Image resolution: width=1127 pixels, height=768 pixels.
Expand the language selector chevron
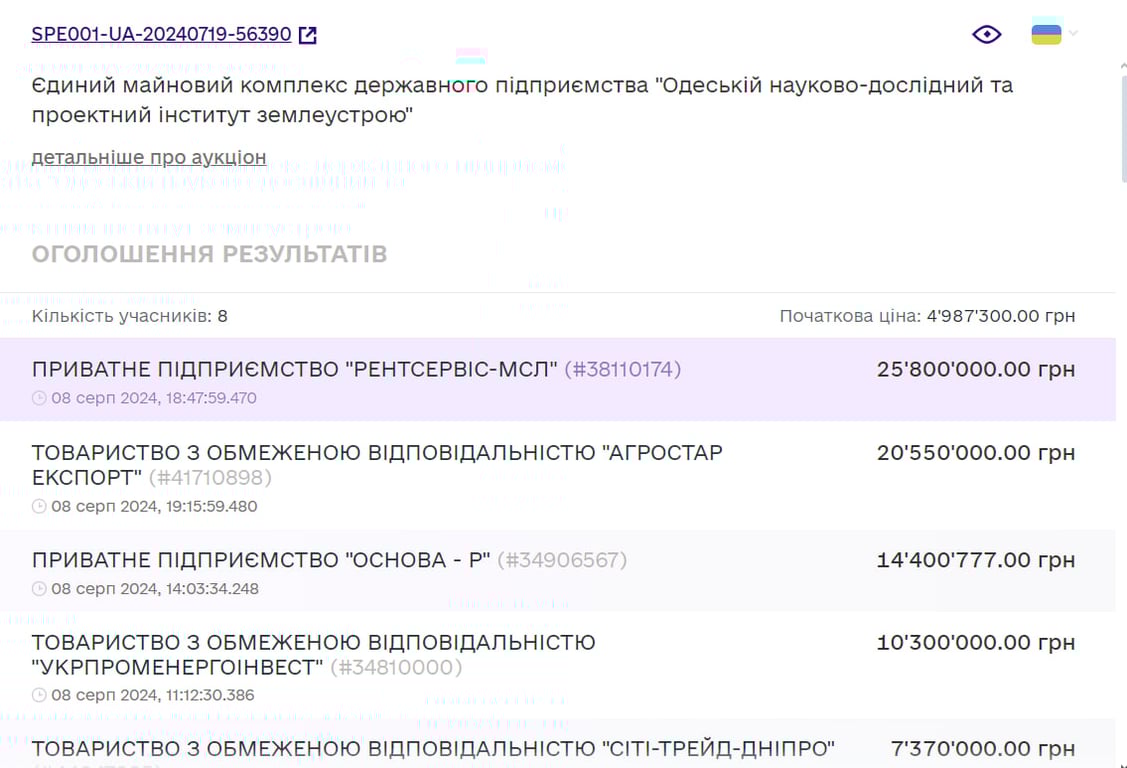pyautogui.click(x=1073, y=33)
